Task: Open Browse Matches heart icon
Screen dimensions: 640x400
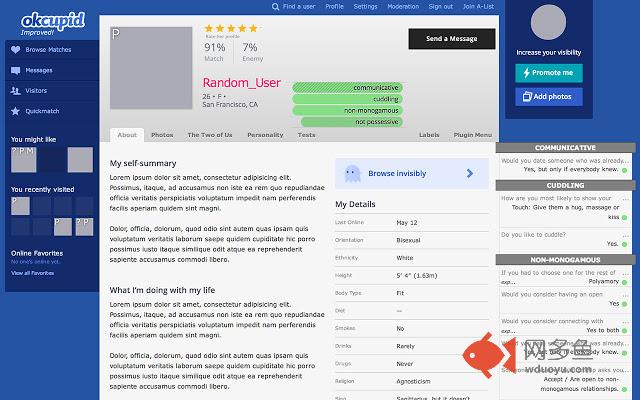Action: (x=16, y=50)
